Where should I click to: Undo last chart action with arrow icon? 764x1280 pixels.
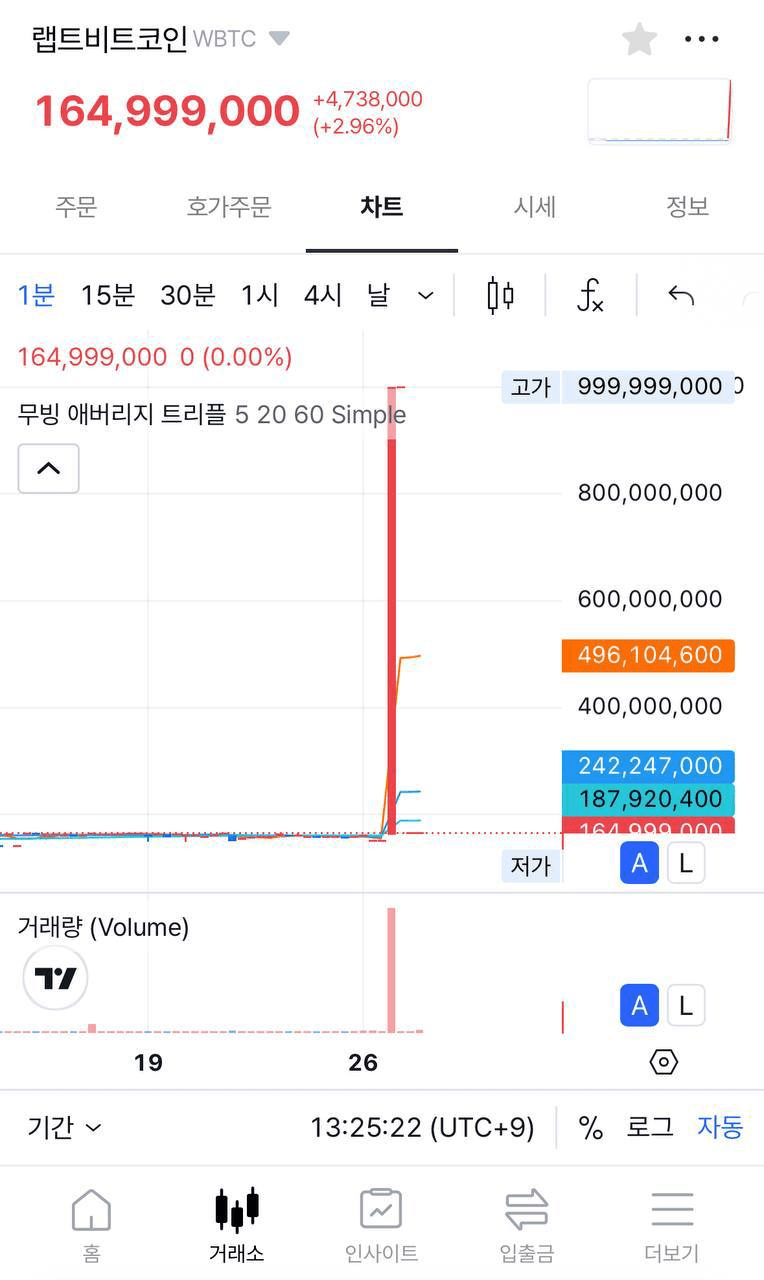tap(681, 295)
